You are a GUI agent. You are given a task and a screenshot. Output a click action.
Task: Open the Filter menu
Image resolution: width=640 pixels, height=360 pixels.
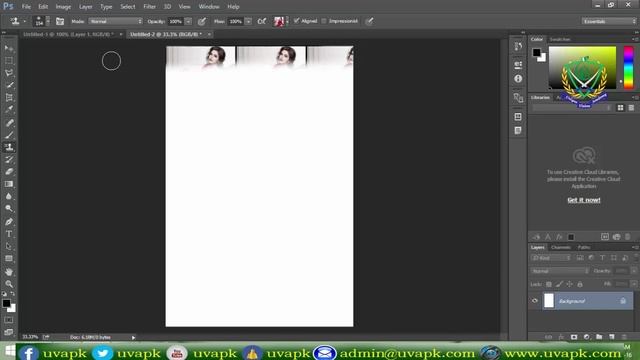(149, 7)
